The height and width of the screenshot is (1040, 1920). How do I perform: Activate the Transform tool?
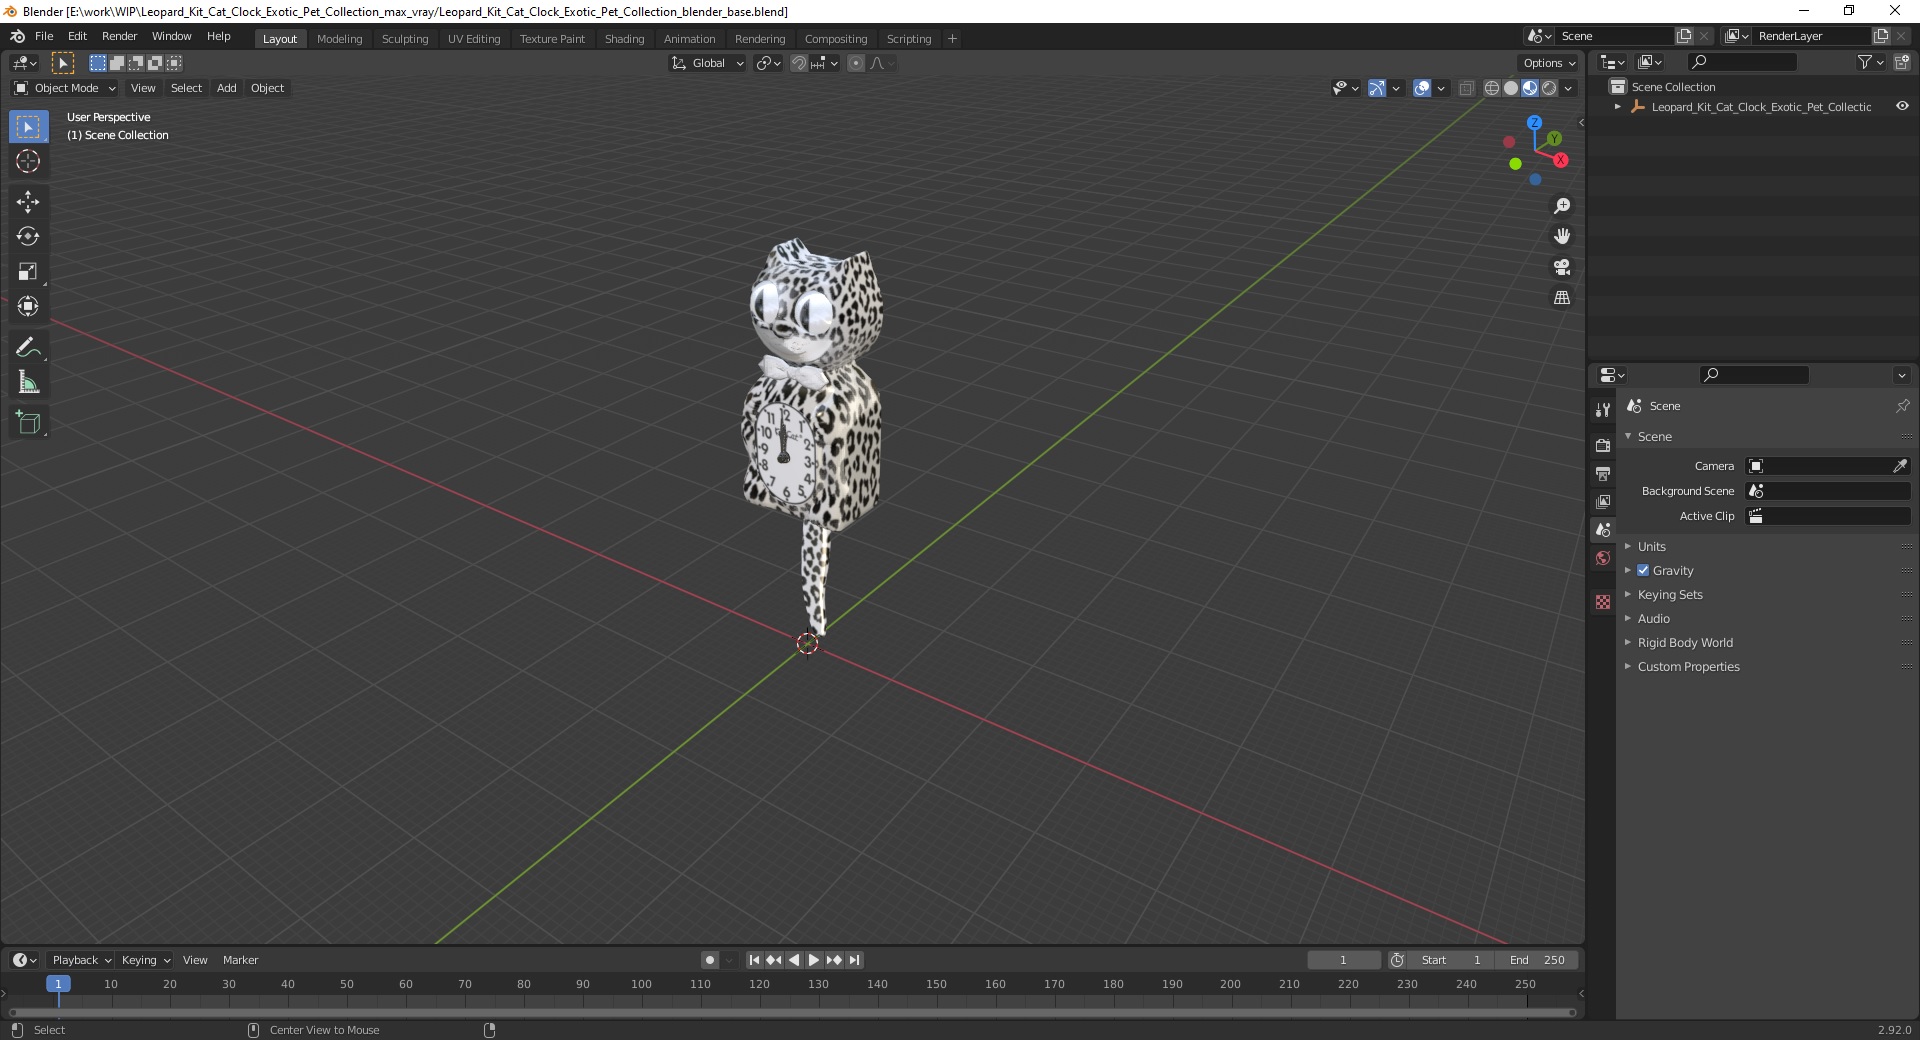click(28, 306)
